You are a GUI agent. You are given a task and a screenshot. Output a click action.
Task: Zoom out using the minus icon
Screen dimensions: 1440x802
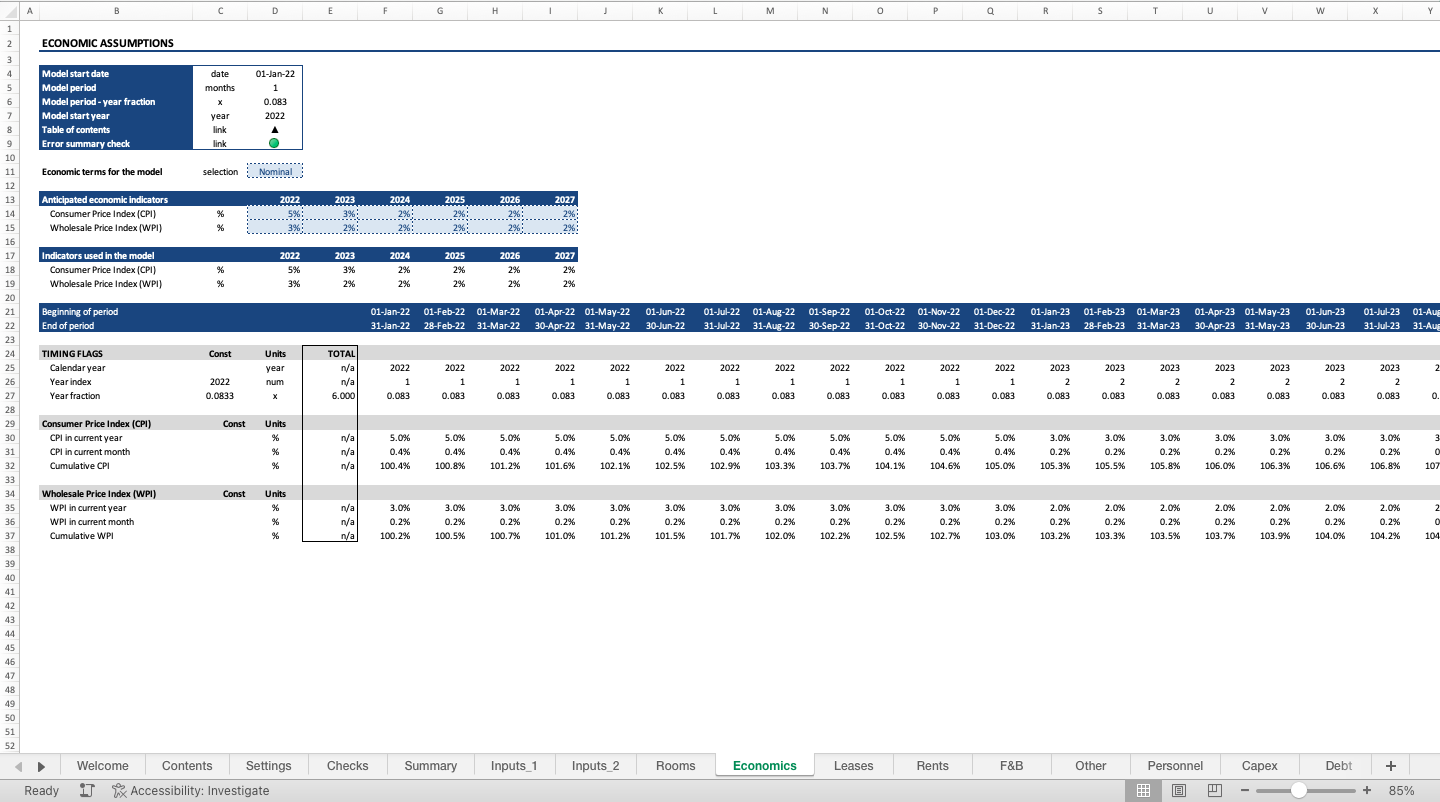[x=1244, y=790]
